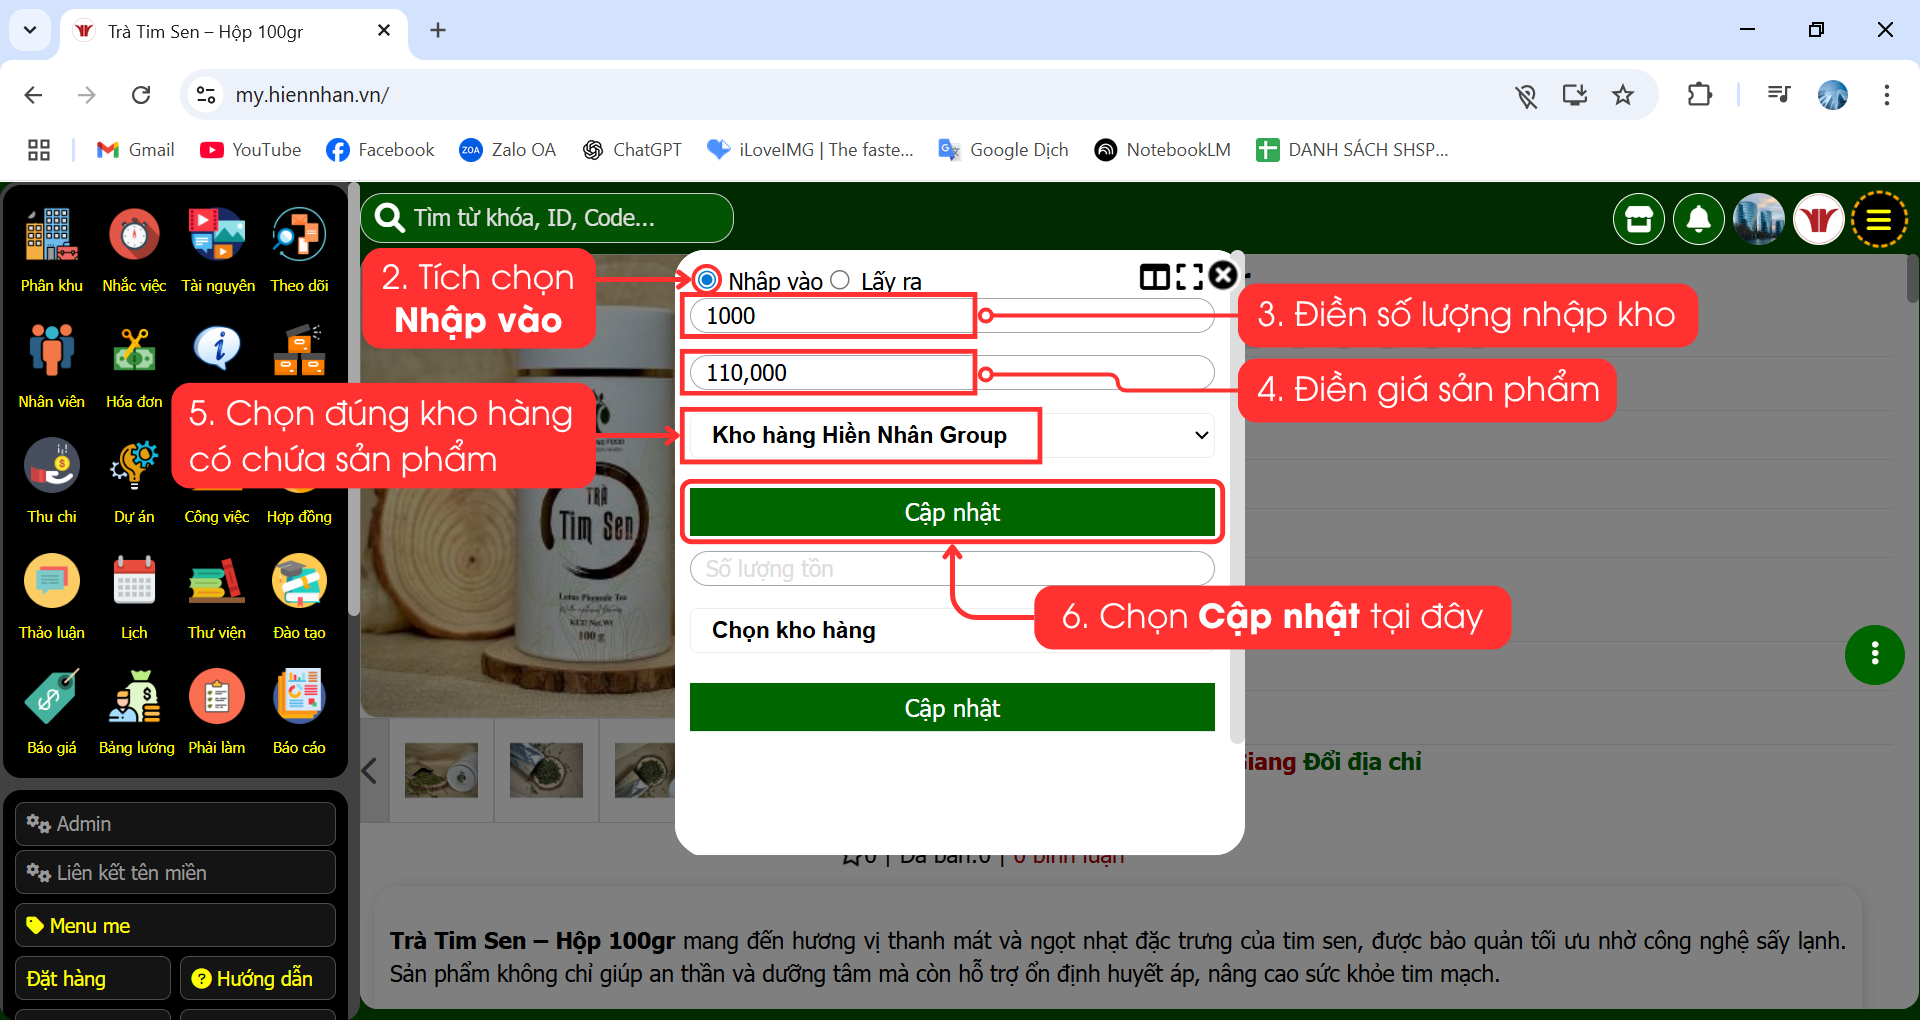
Task: Open the Theo dõi tracking icon
Action: (x=299, y=236)
